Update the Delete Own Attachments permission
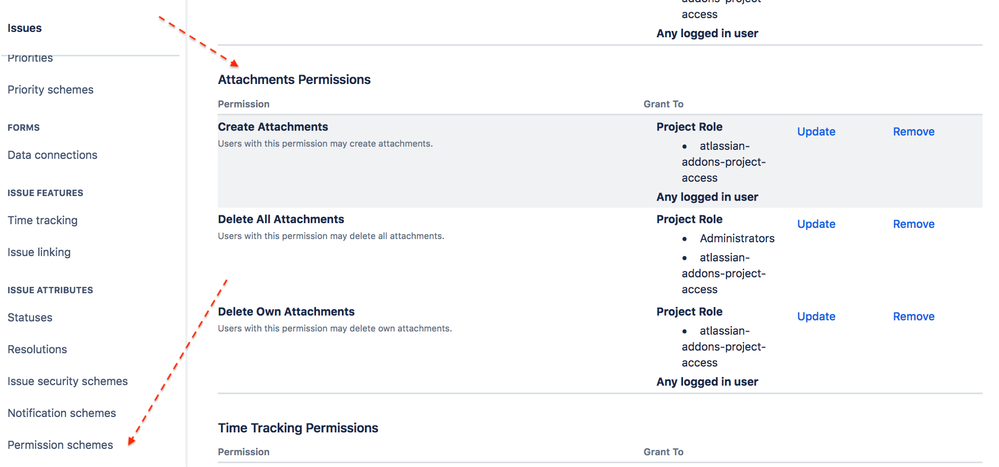 coord(816,316)
